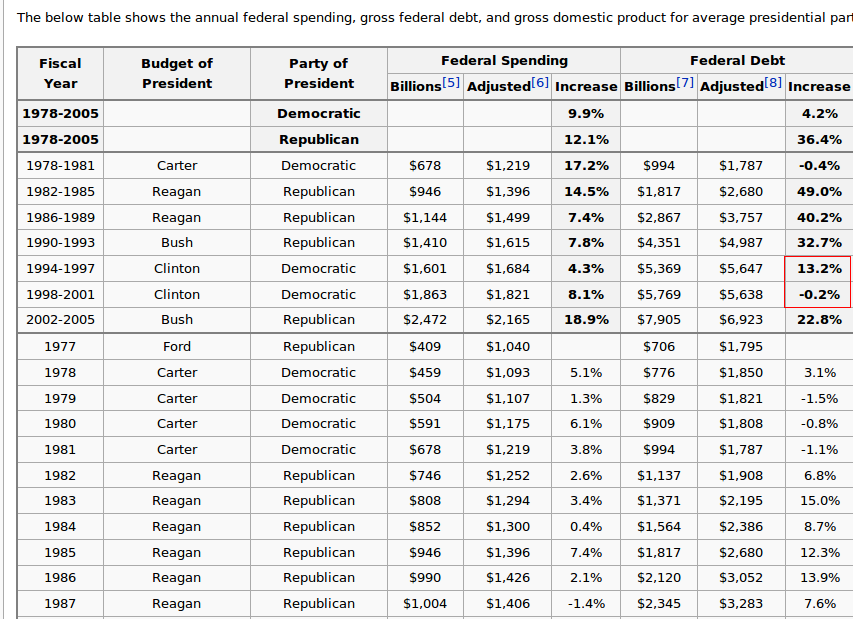
Task: Select the red-outlined -0.2% cell
Action: click(x=819, y=295)
